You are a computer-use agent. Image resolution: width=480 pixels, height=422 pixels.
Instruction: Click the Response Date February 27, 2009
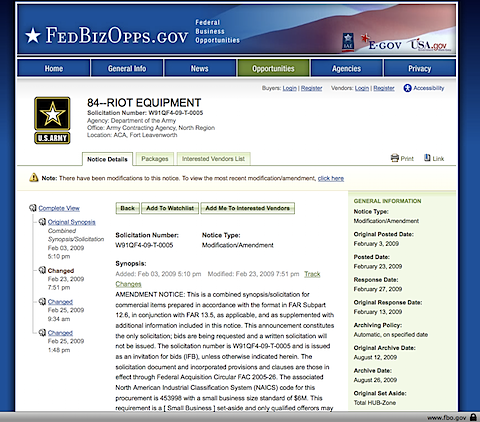[x=378, y=289]
